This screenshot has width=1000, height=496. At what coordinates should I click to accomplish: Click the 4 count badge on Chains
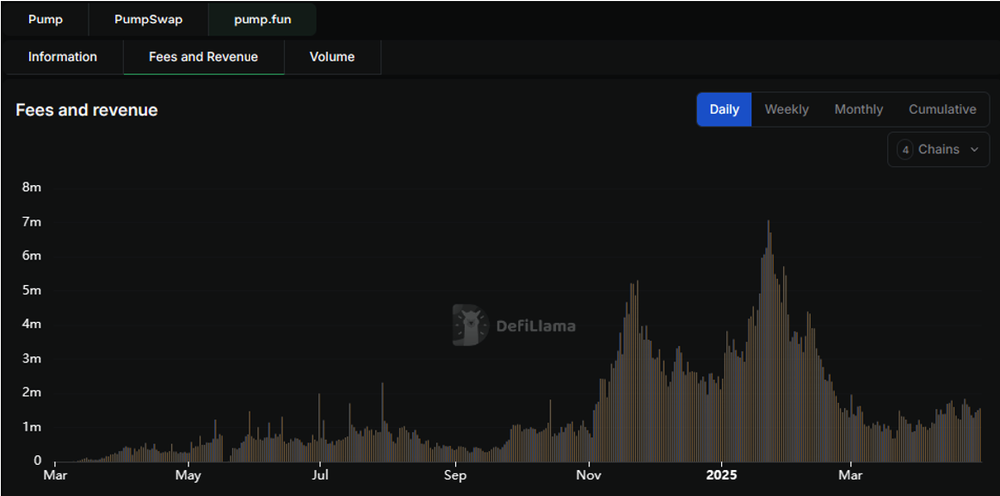point(904,149)
